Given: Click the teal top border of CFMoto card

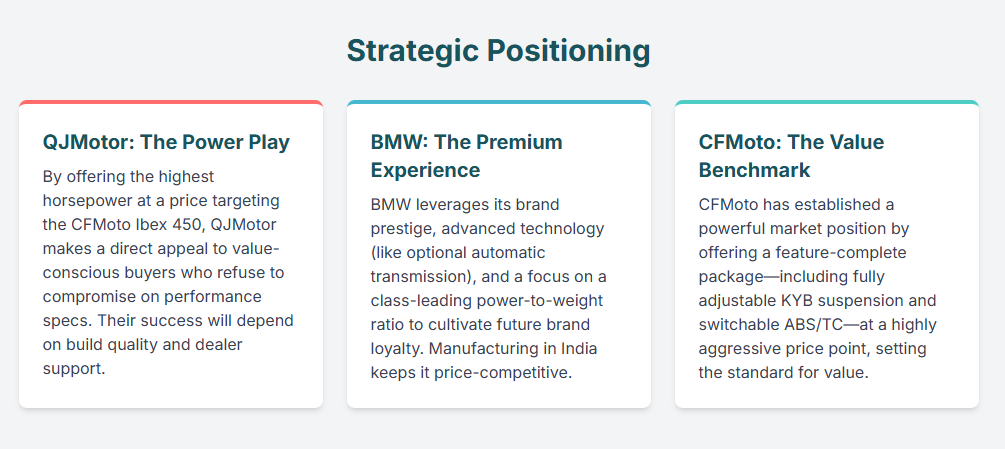Looking at the screenshot, I should click(827, 102).
